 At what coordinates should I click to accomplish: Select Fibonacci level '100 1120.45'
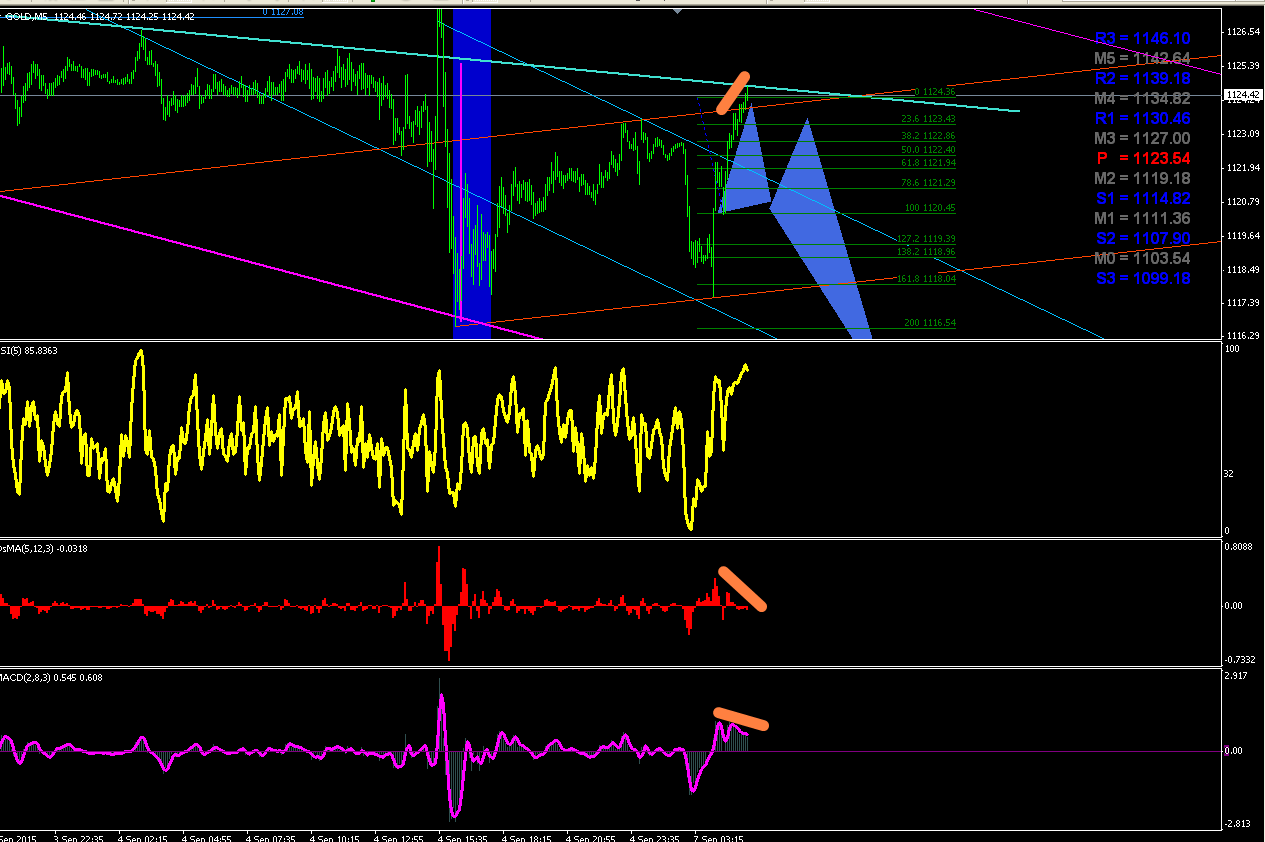(930, 208)
